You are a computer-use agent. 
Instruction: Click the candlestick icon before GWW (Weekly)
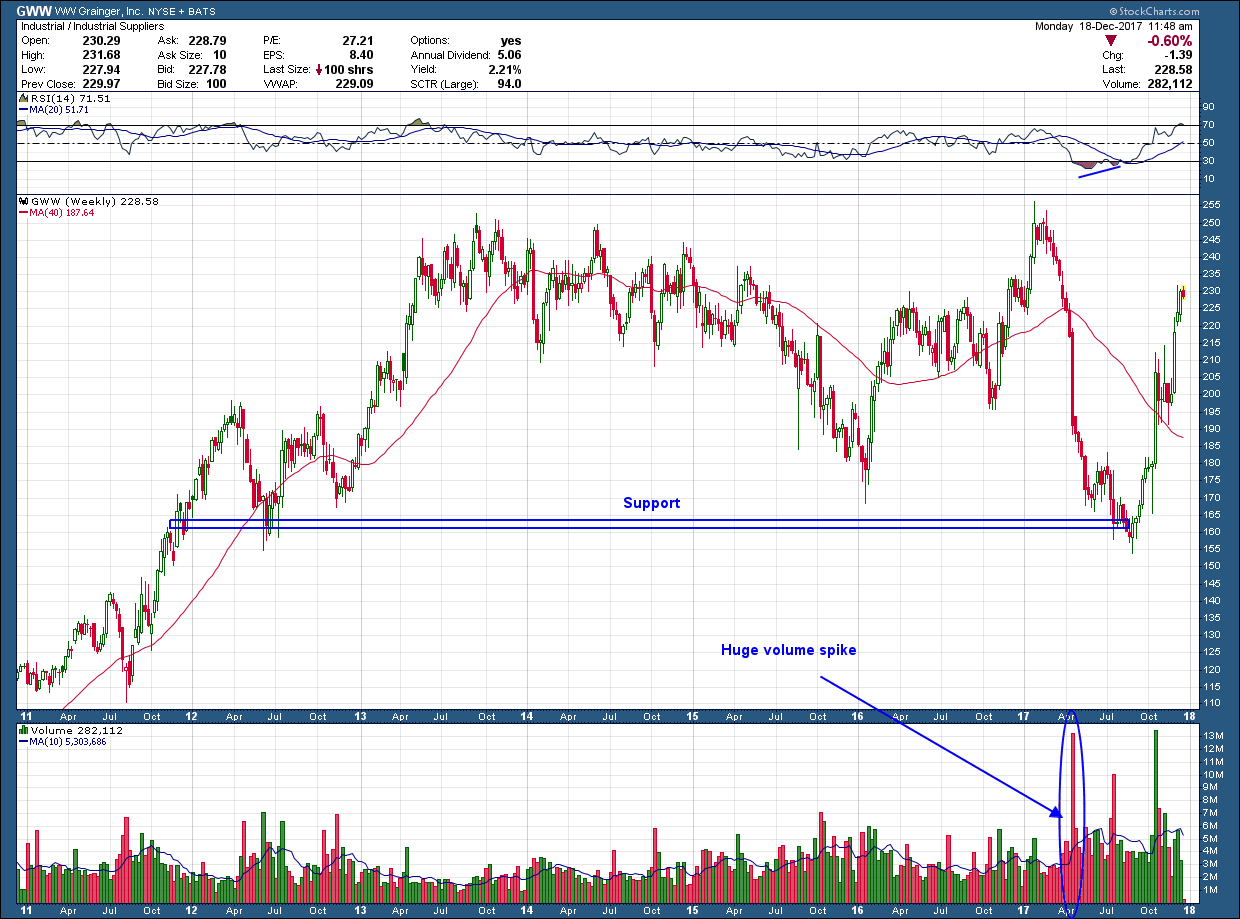point(22,201)
